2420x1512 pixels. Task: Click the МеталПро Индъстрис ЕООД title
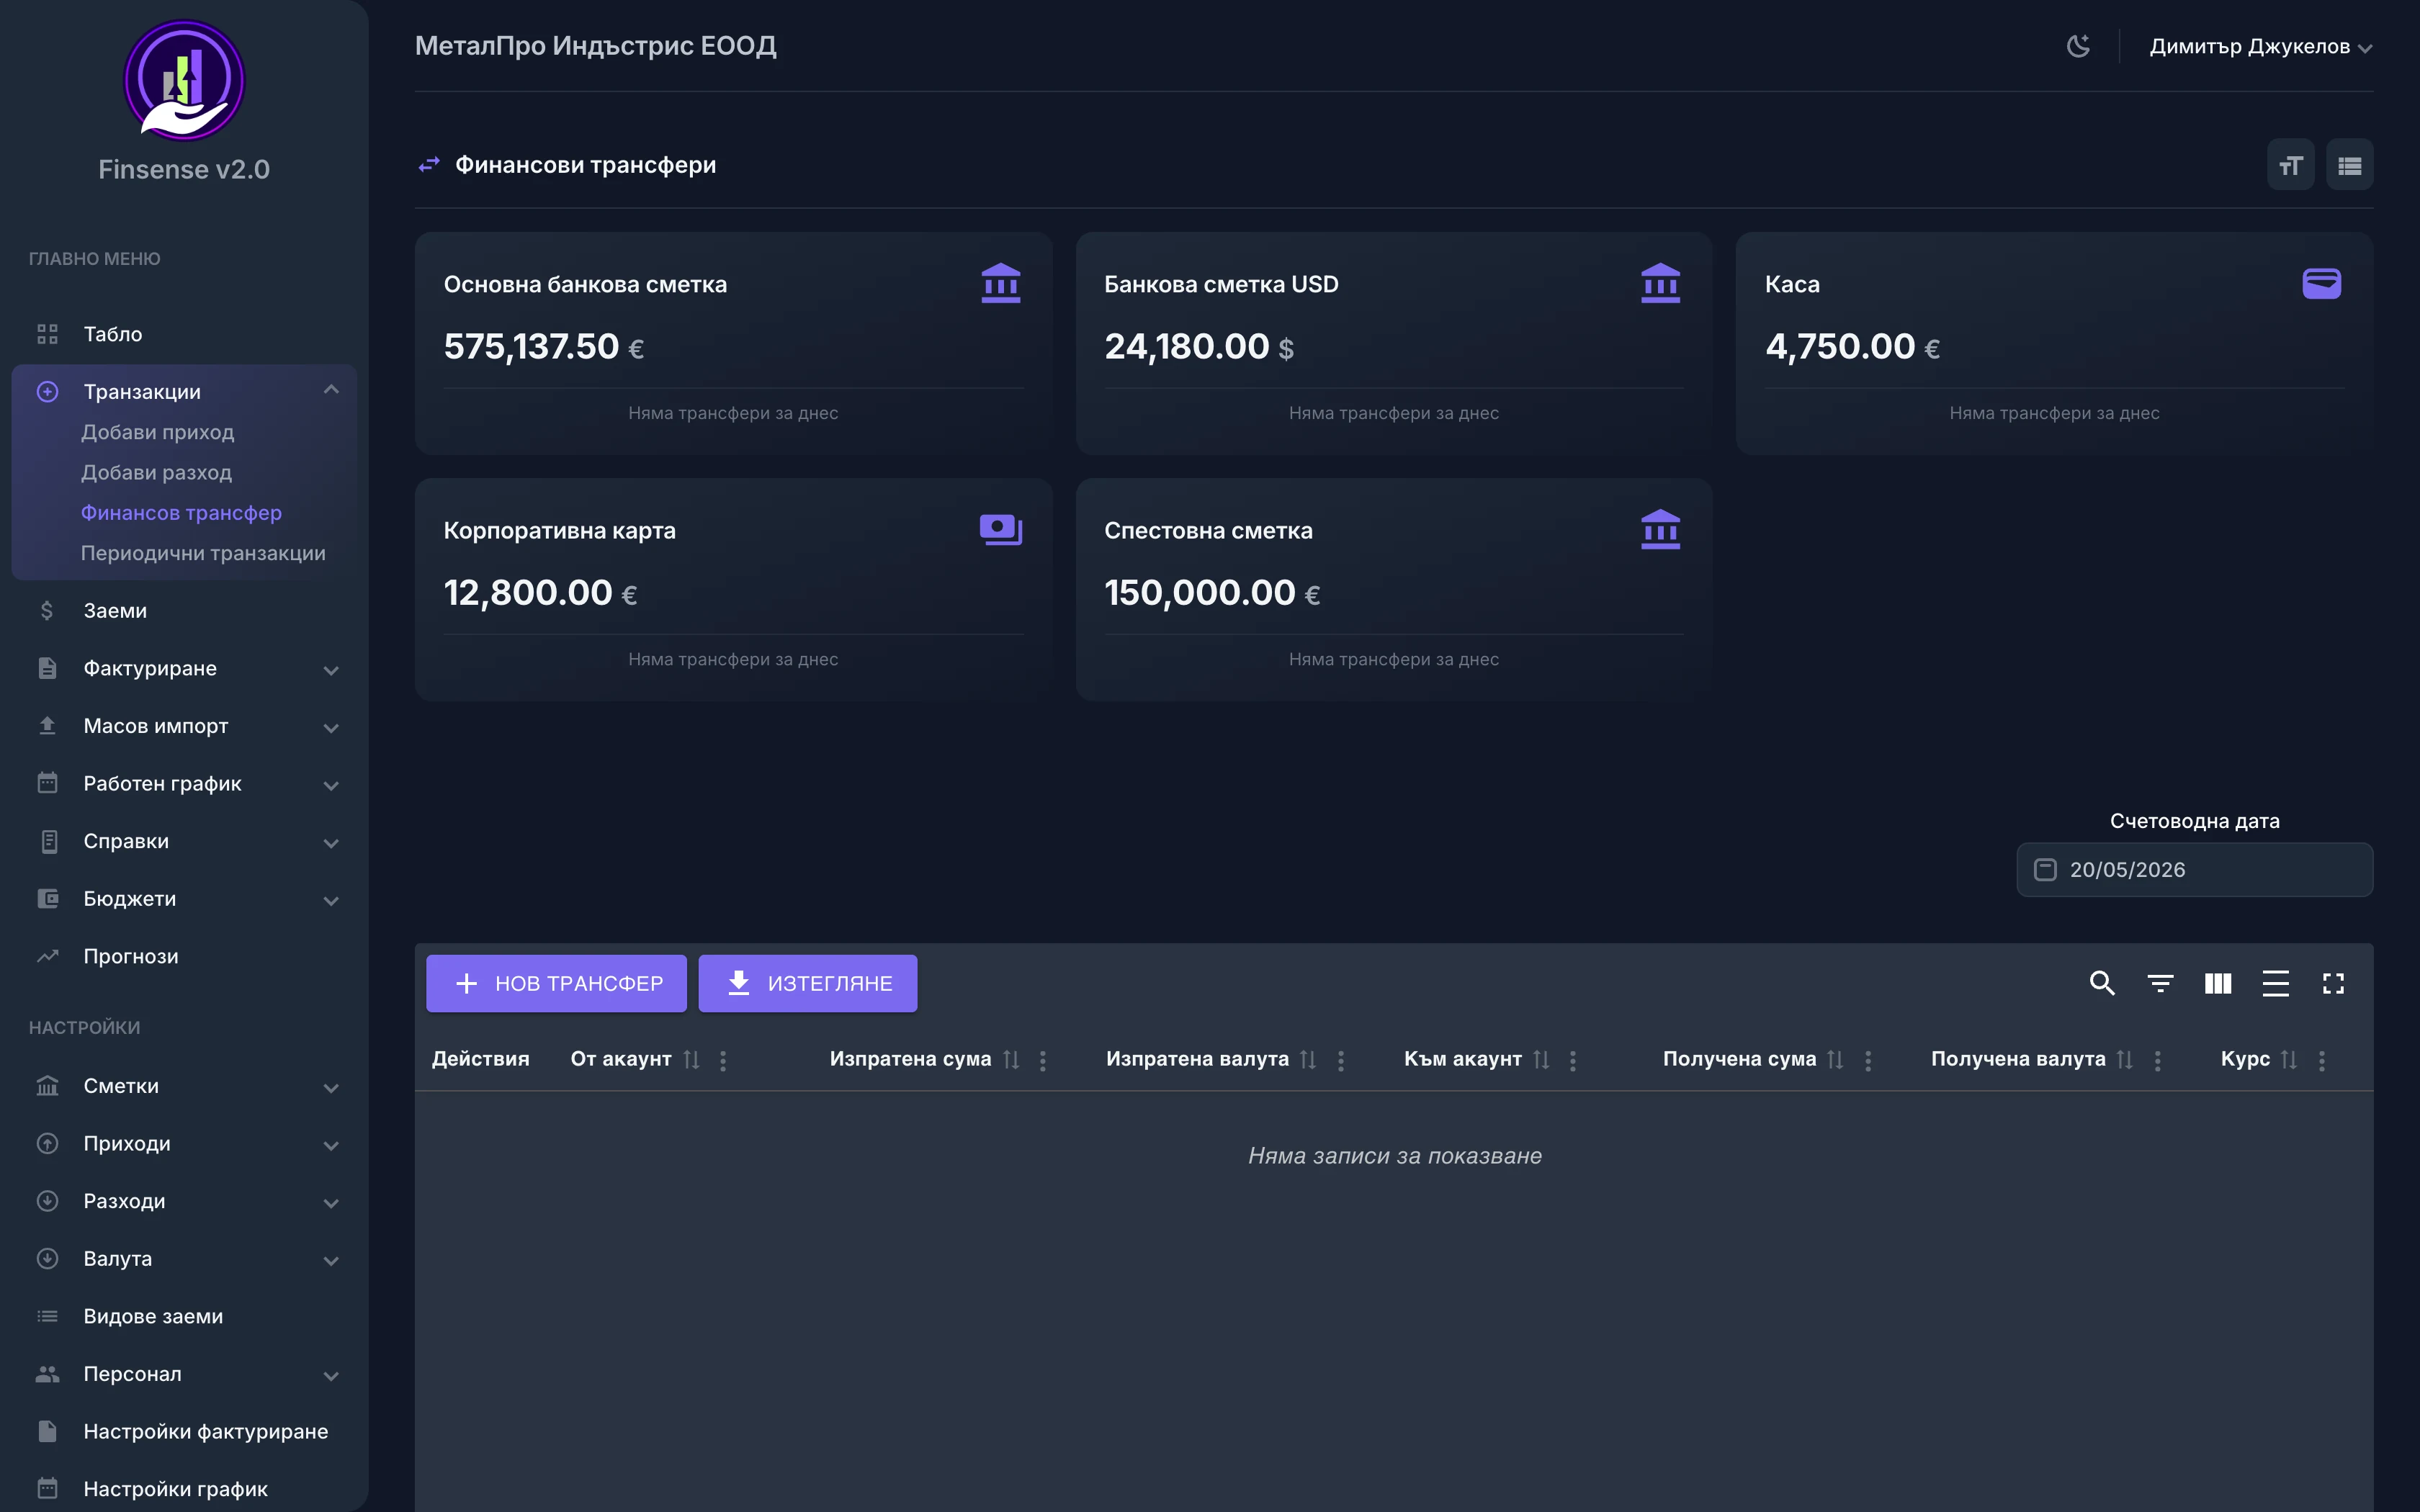click(x=595, y=46)
